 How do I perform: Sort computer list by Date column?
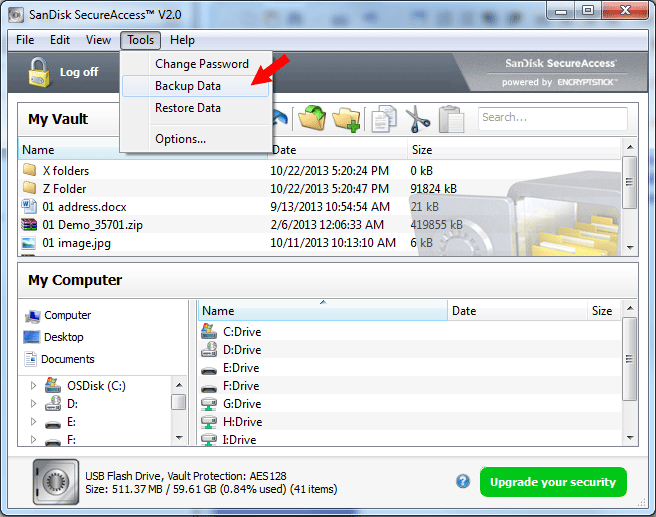[517, 310]
